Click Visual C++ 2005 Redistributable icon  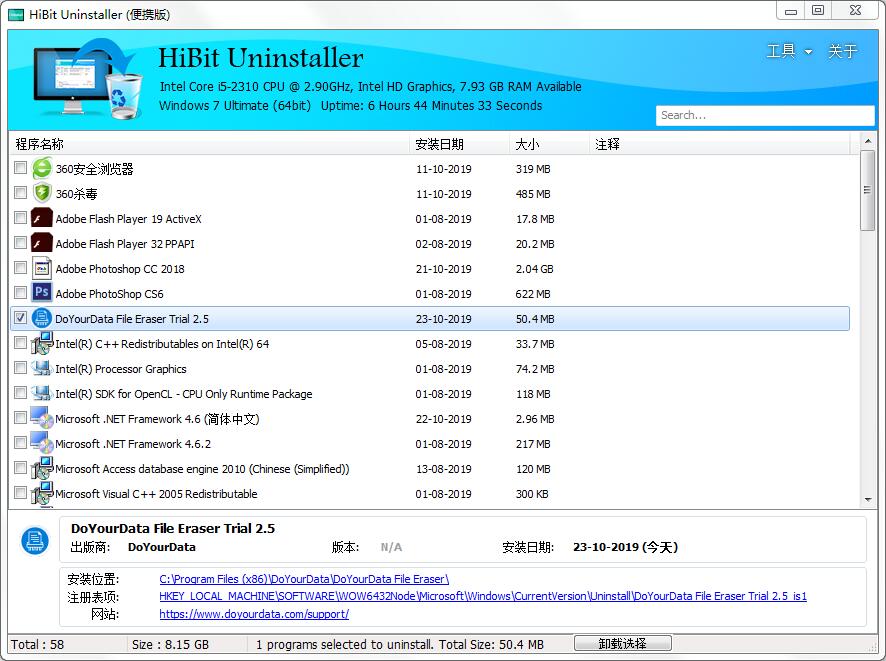(x=42, y=493)
